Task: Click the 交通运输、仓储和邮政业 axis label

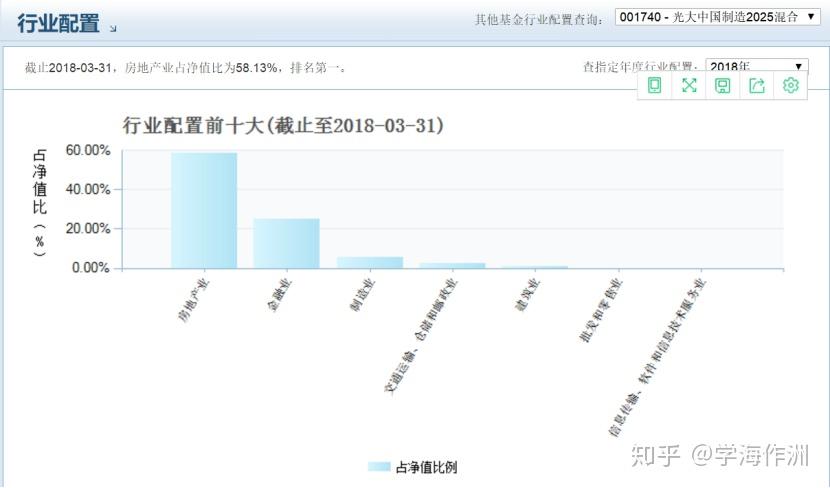Action: (x=420, y=336)
